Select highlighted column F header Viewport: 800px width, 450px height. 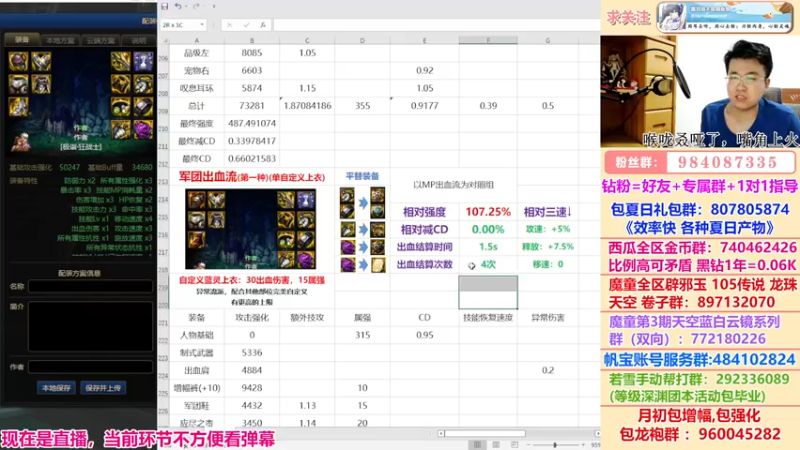point(488,40)
